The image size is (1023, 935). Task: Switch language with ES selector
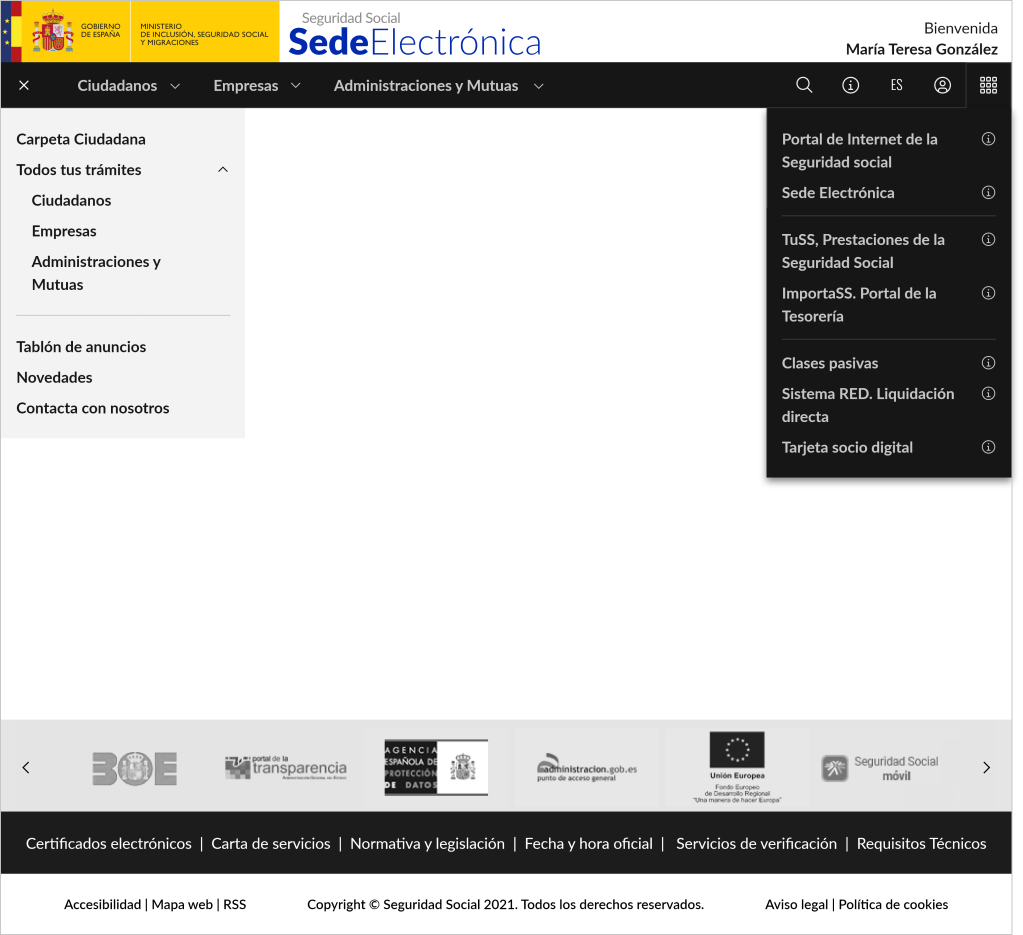click(896, 85)
